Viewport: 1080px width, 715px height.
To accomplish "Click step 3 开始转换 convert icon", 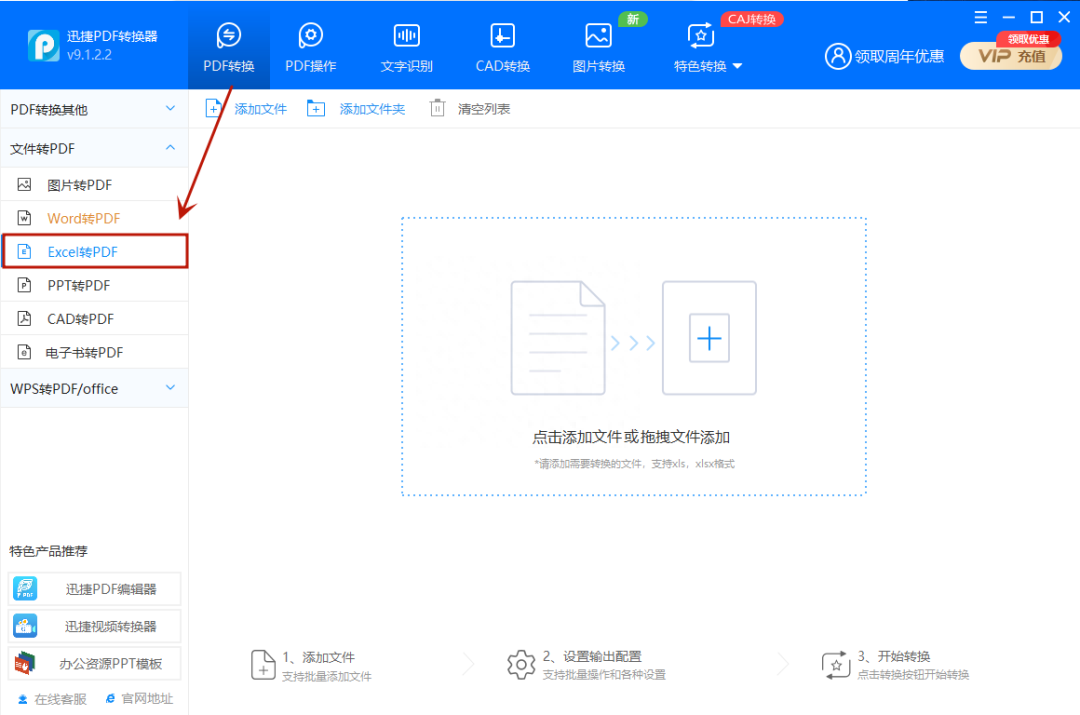I will coord(835,665).
